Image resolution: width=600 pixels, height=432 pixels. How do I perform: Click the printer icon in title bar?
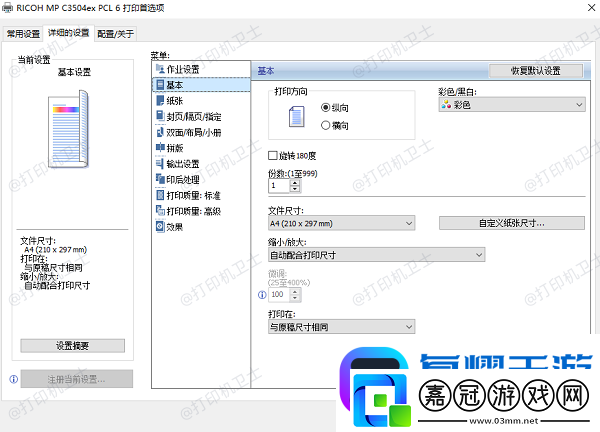(7, 8)
